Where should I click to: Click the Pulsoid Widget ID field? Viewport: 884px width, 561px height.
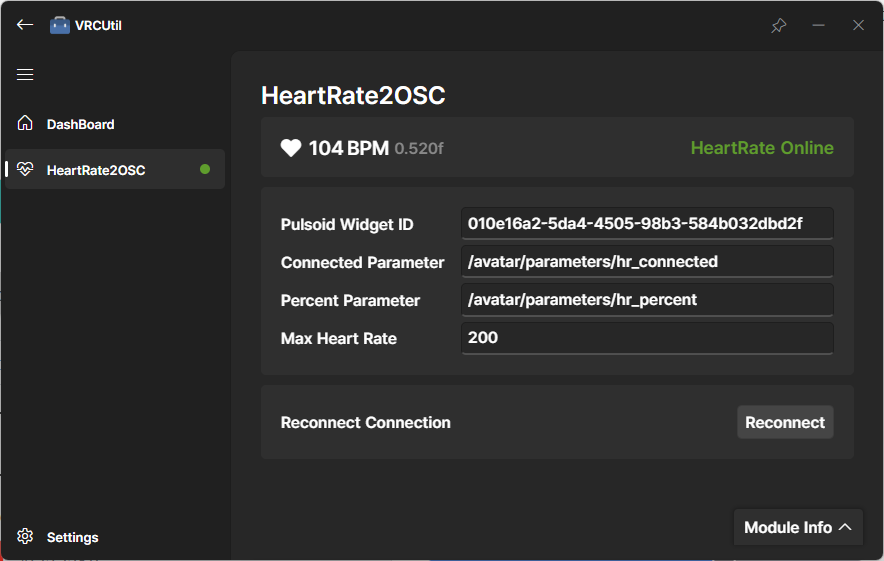(647, 224)
